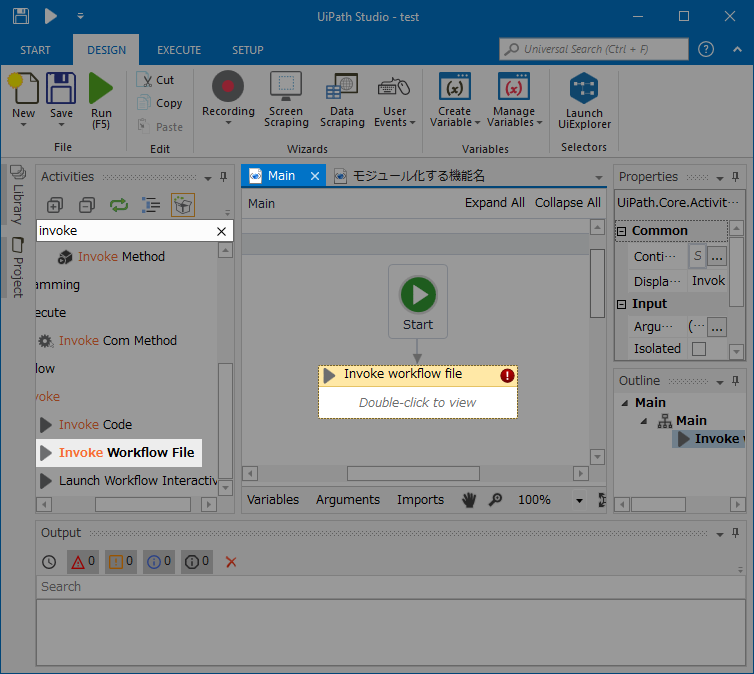This screenshot has width=754, height=674.
Task: Click the activities tree view icon
Action: (x=151, y=205)
